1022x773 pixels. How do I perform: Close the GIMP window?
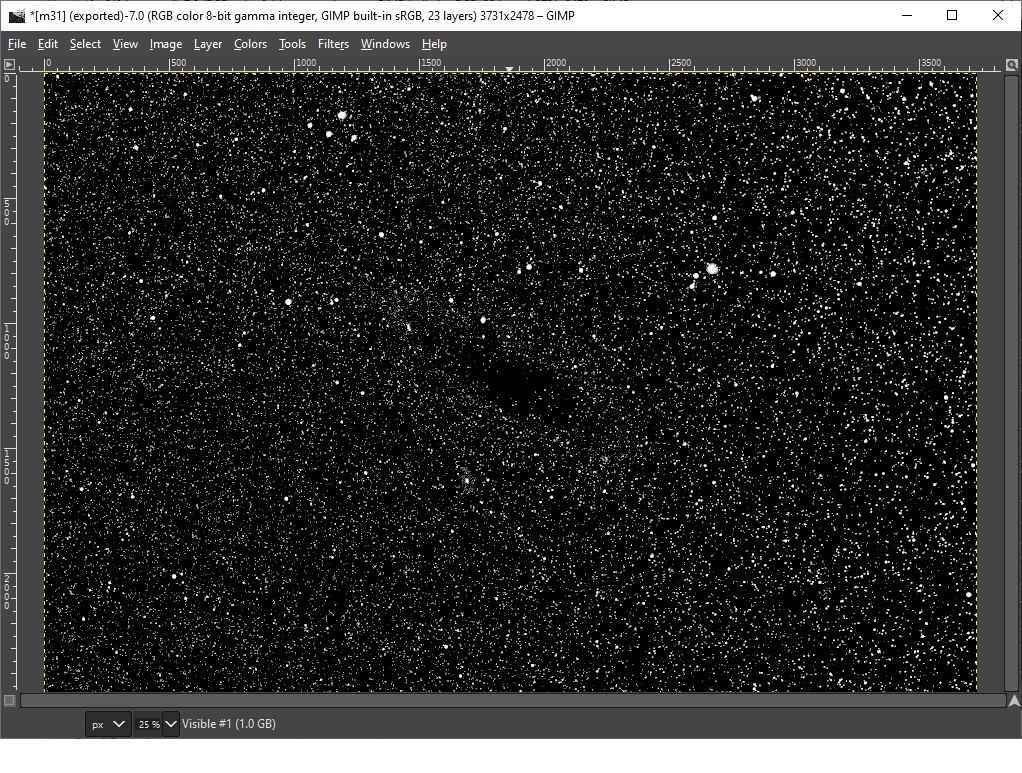tap(997, 16)
